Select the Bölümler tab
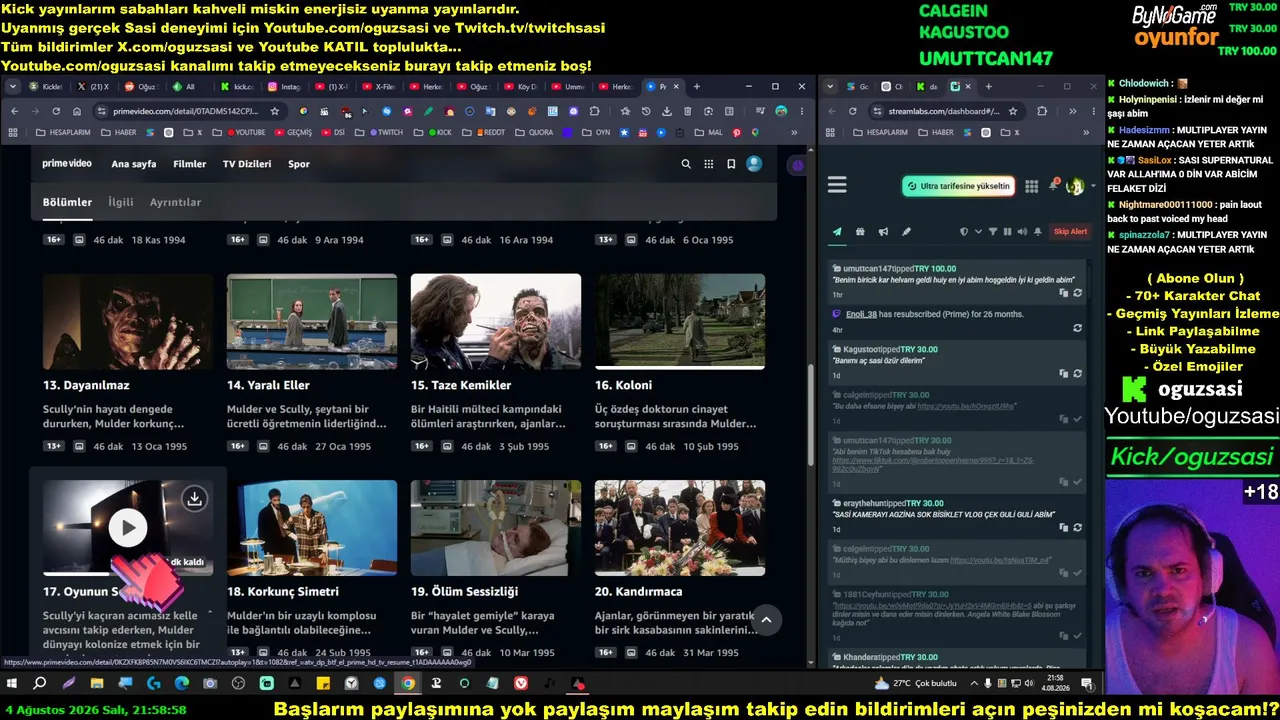The height and width of the screenshot is (720, 1280). (67, 202)
